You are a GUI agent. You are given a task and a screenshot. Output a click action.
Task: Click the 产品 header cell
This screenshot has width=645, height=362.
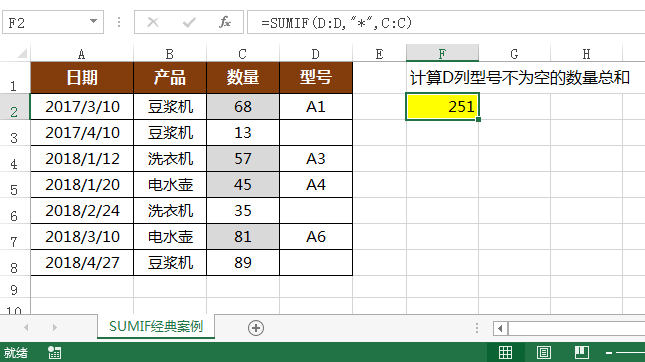169,78
